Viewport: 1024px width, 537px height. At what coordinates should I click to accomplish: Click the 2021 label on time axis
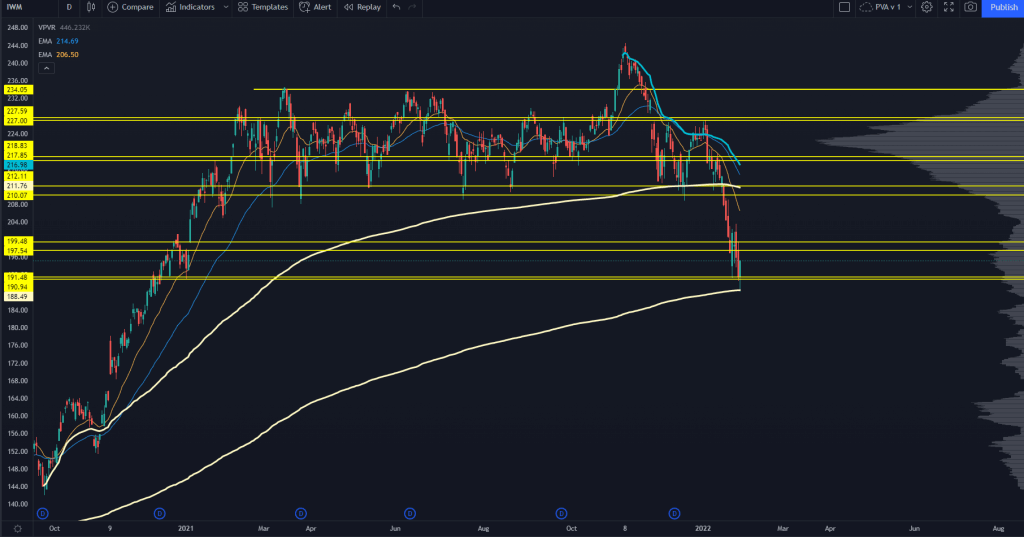pos(186,529)
